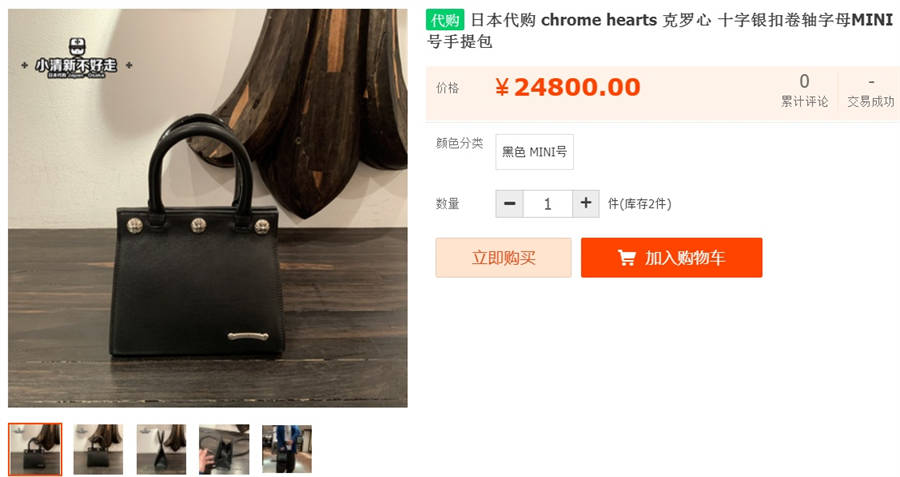The width and height of the screenshot is (900, 477).
Task: Click the main handbag product image
Action: tap(208, 208)
